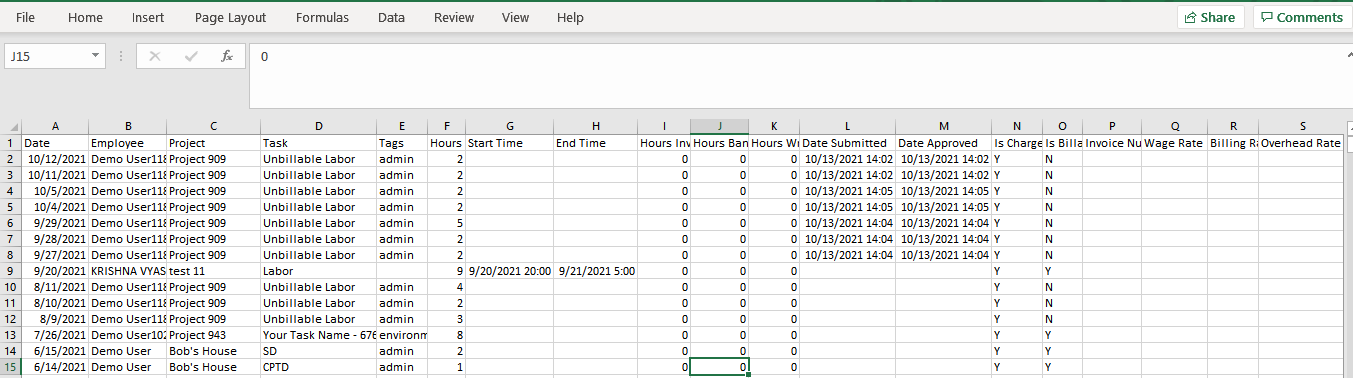
Task: Open the Comments pane button
Action: (x=1301, y=18)
